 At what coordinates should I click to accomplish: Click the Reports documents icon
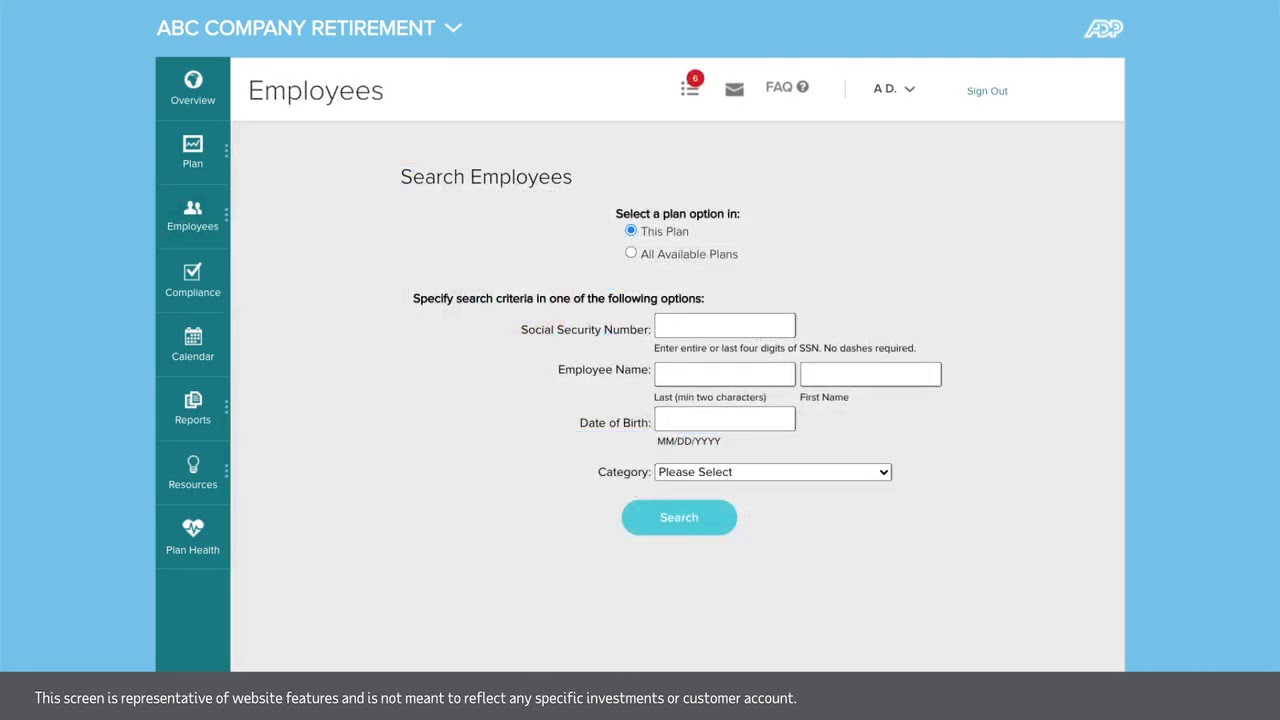pos(193,400)
